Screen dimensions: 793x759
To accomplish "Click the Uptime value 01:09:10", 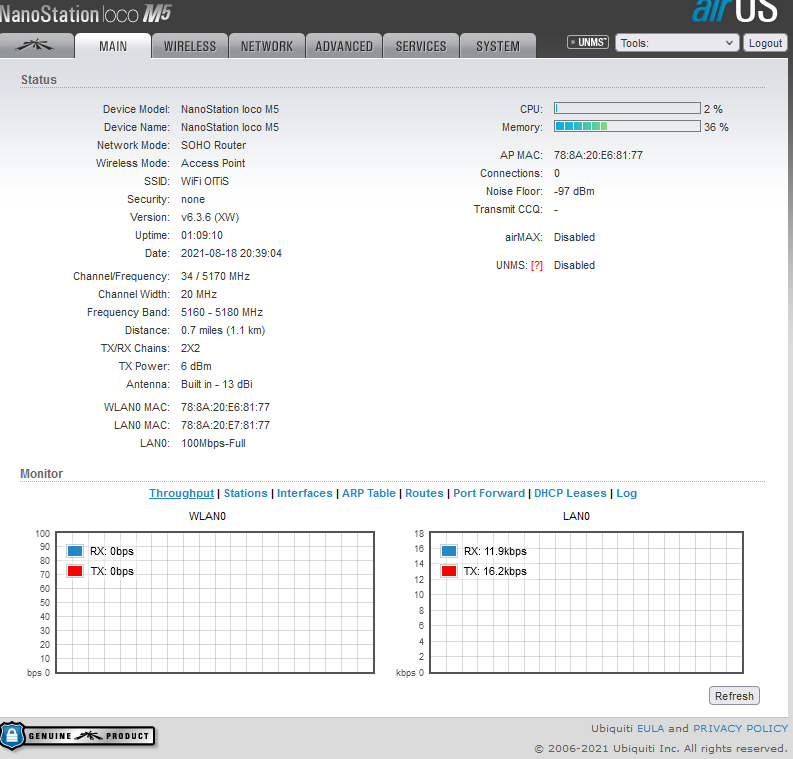I will point(202,235).
